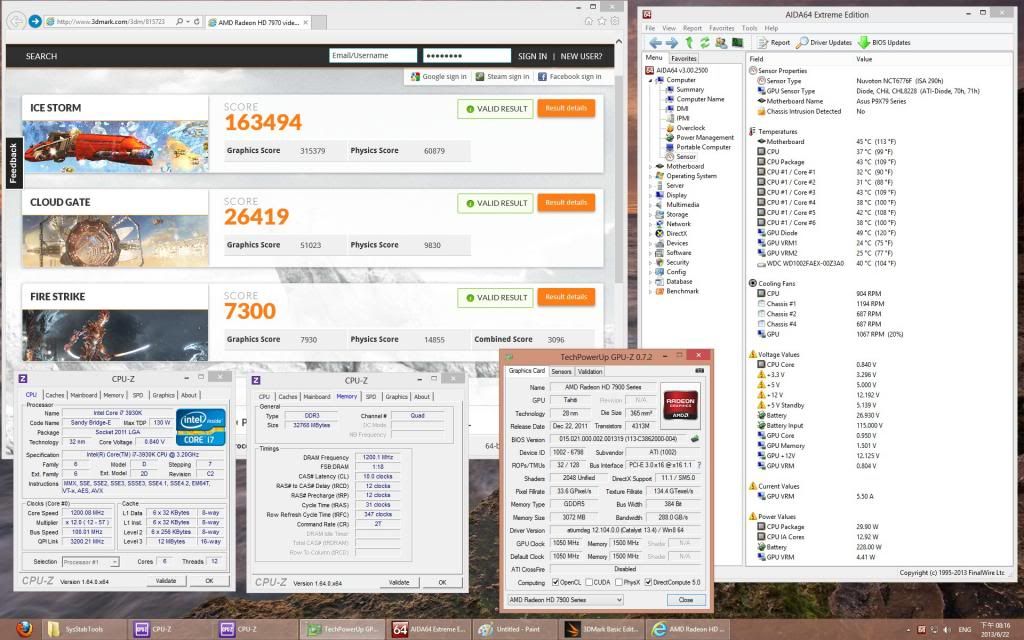Click Close in the GPU-Z window
Screen dimensions: 1024x640
pyautogui.click(x=686, y=600)
